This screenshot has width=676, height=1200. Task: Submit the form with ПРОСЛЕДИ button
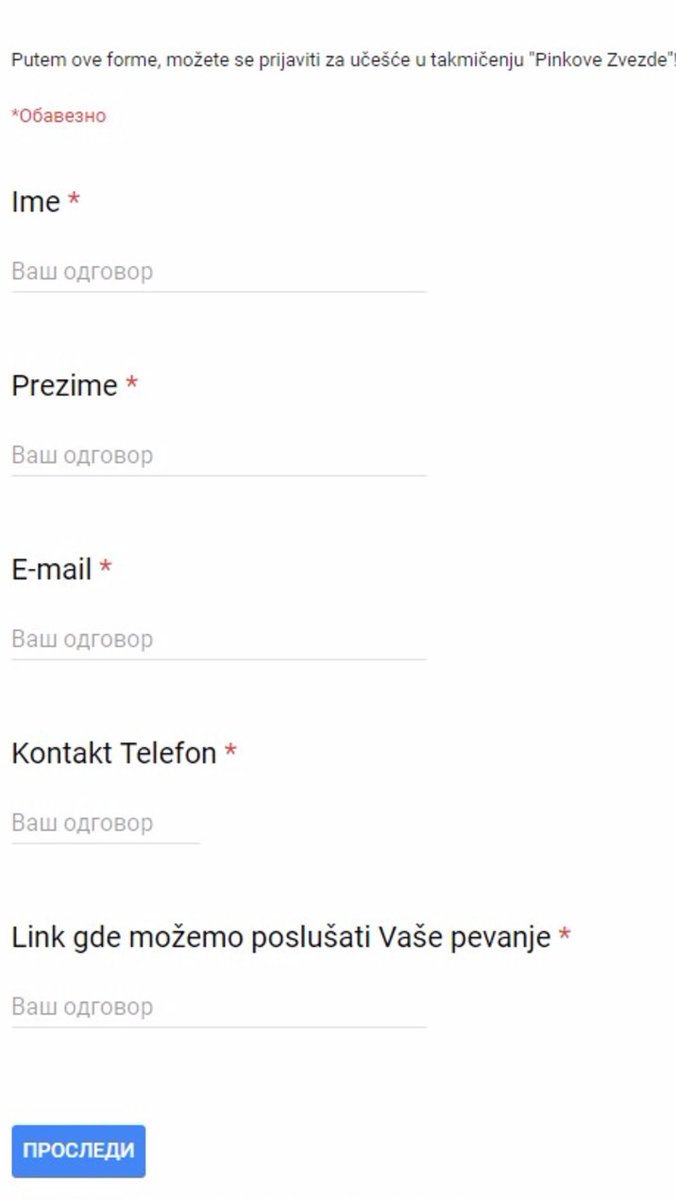78,1151
